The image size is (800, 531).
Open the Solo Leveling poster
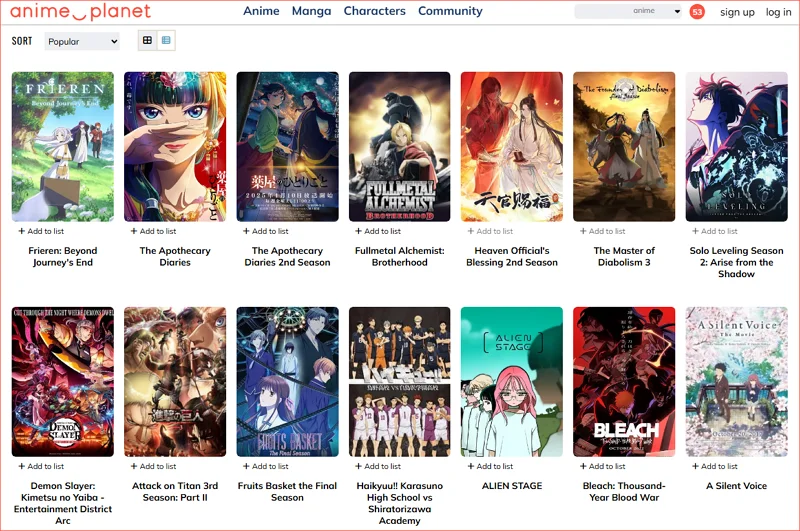736,146
